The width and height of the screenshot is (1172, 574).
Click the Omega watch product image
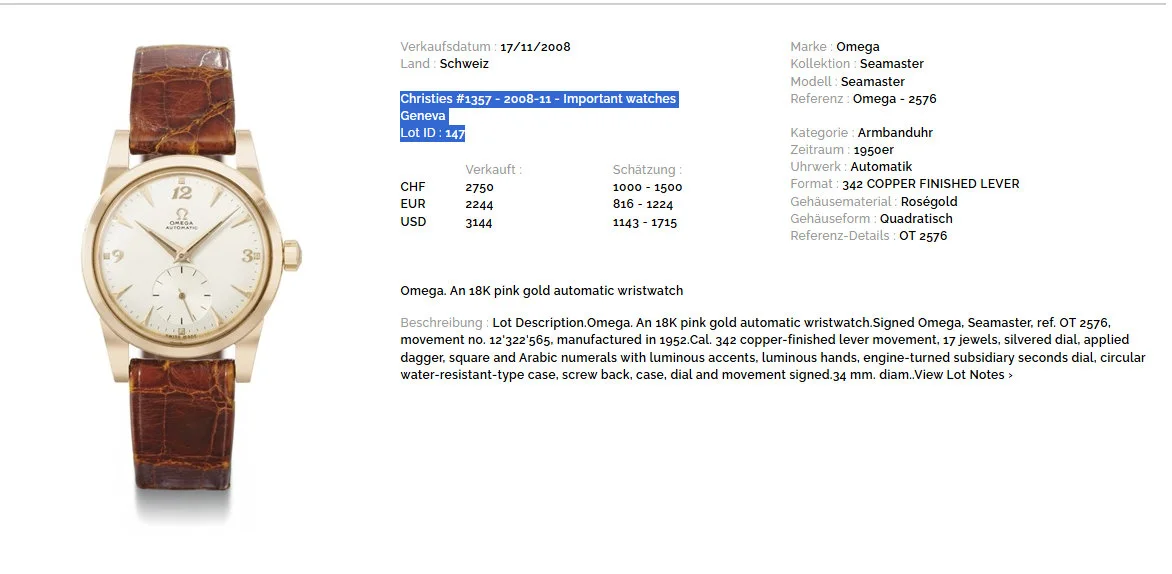pos(188,280)
